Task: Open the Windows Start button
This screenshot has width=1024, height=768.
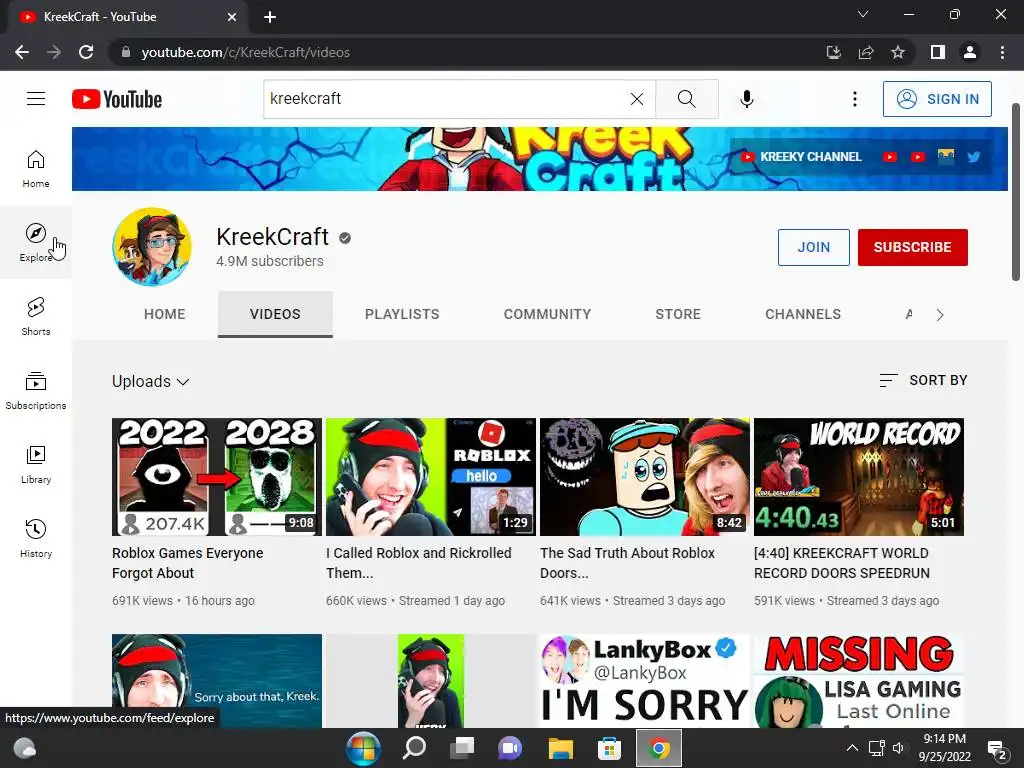Action: coord(363,748)
